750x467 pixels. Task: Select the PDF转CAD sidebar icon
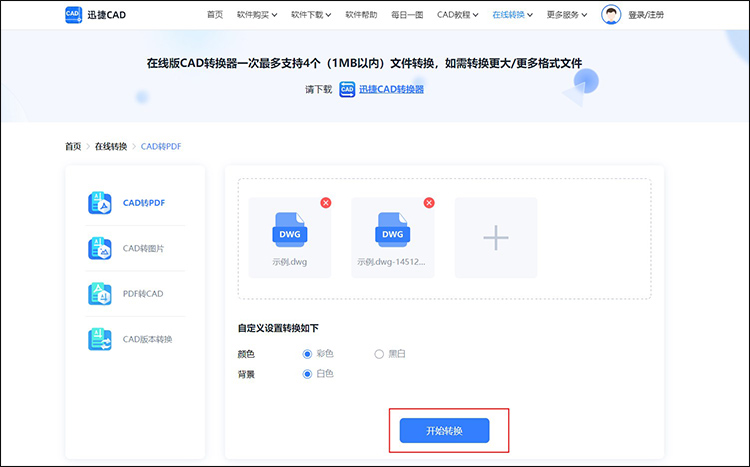click(99, 294)
